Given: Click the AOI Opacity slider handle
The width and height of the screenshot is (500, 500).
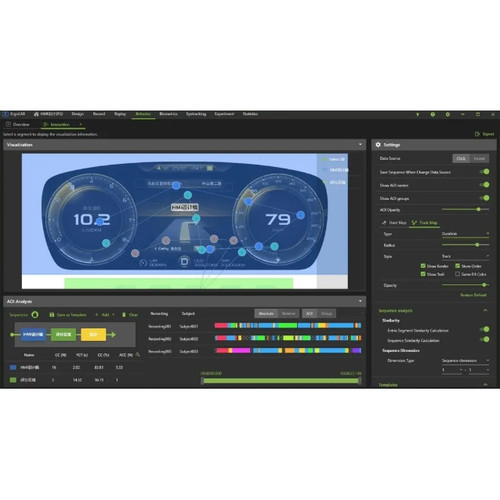Looking at the screenshot, I should [478, 209].
